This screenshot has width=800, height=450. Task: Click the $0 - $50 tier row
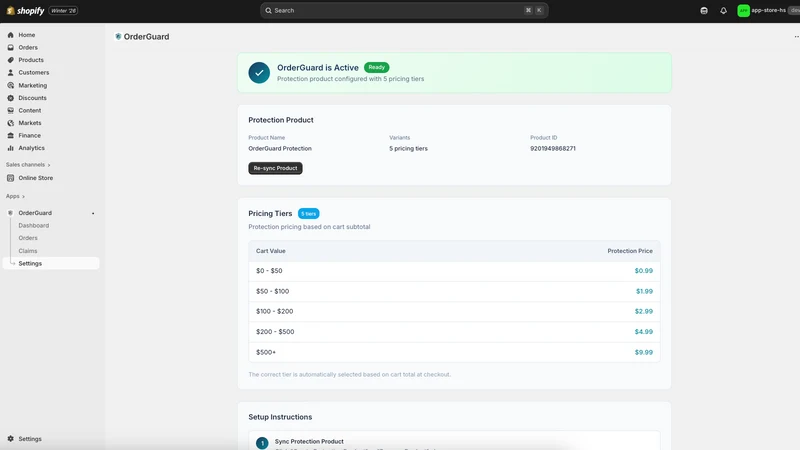(454, 271)
